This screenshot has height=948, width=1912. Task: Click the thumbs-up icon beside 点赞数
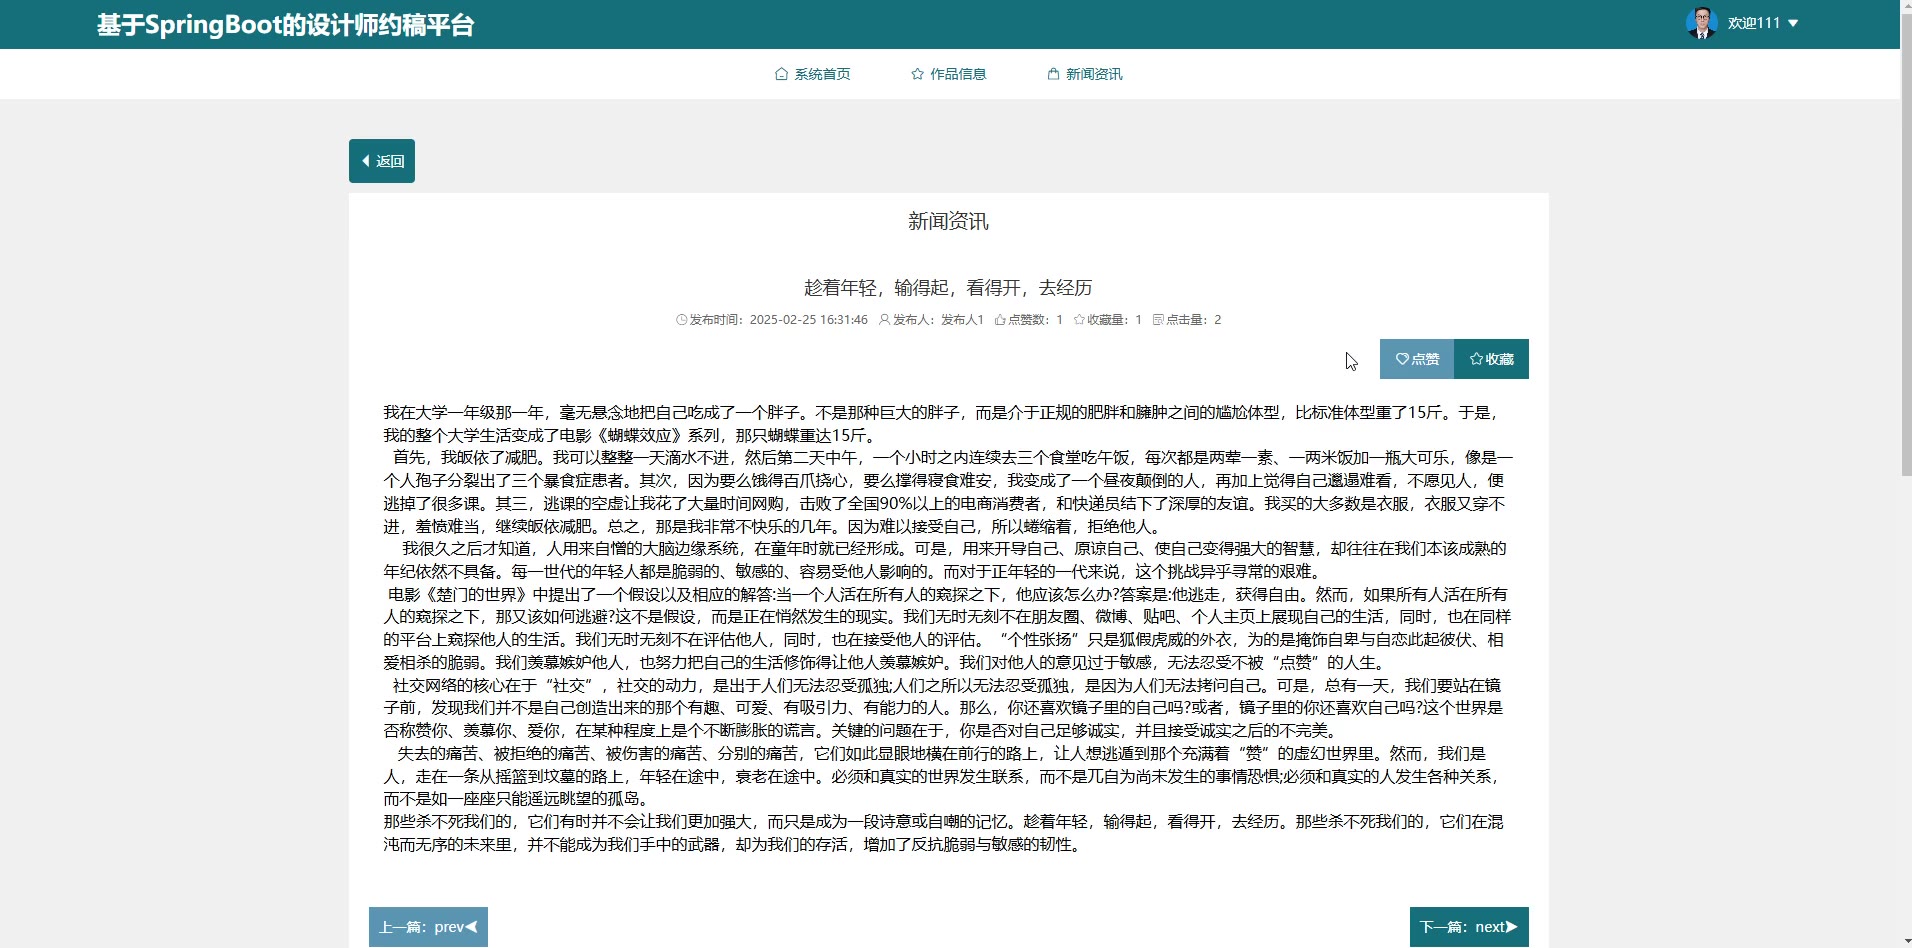(1000, 320)
